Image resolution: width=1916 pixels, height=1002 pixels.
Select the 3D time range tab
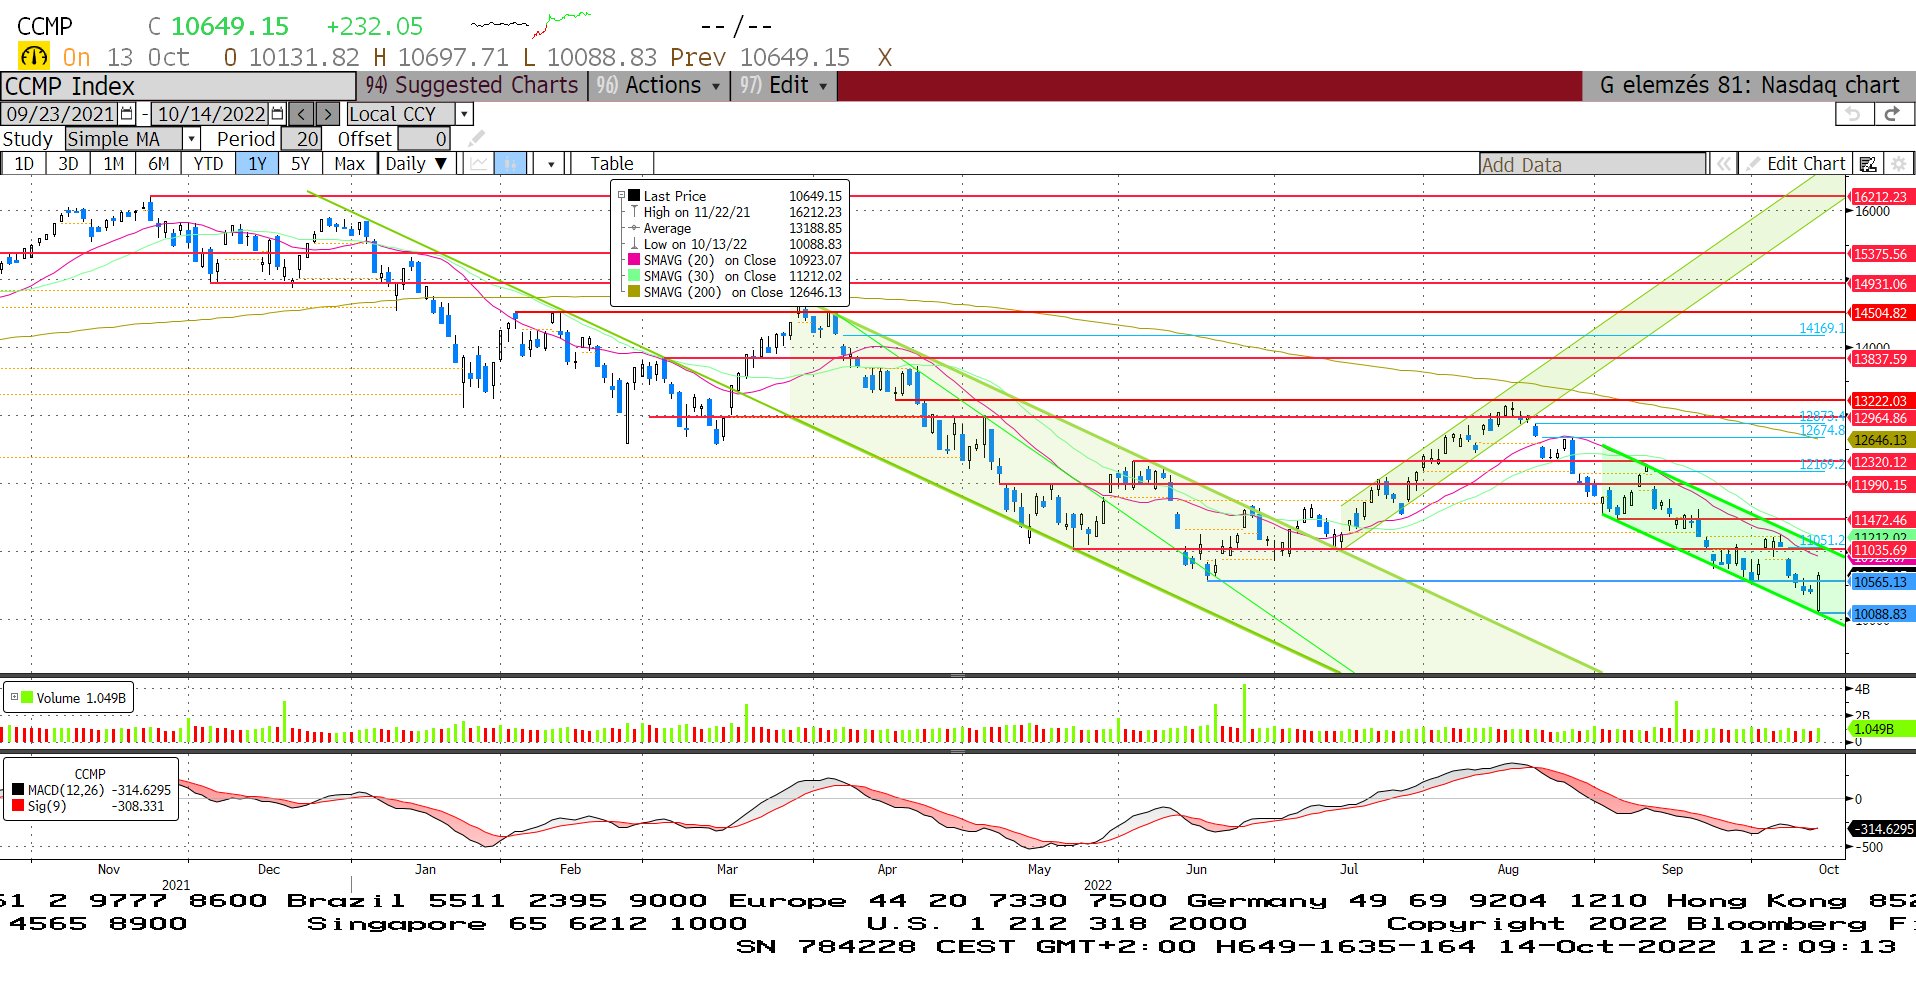68,164
